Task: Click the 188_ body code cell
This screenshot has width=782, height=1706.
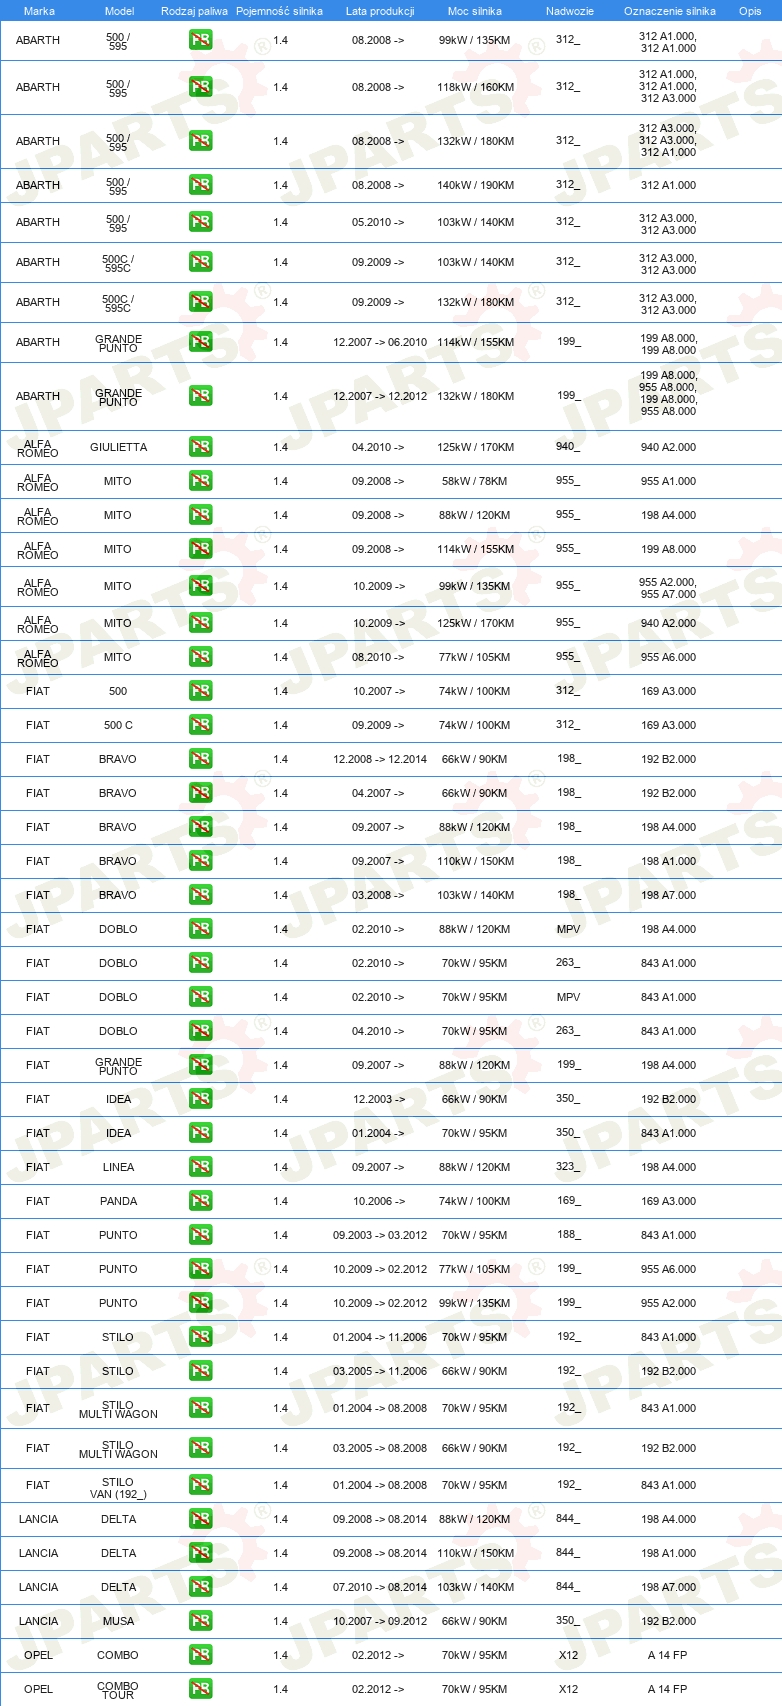Action: pos(568,1234)
